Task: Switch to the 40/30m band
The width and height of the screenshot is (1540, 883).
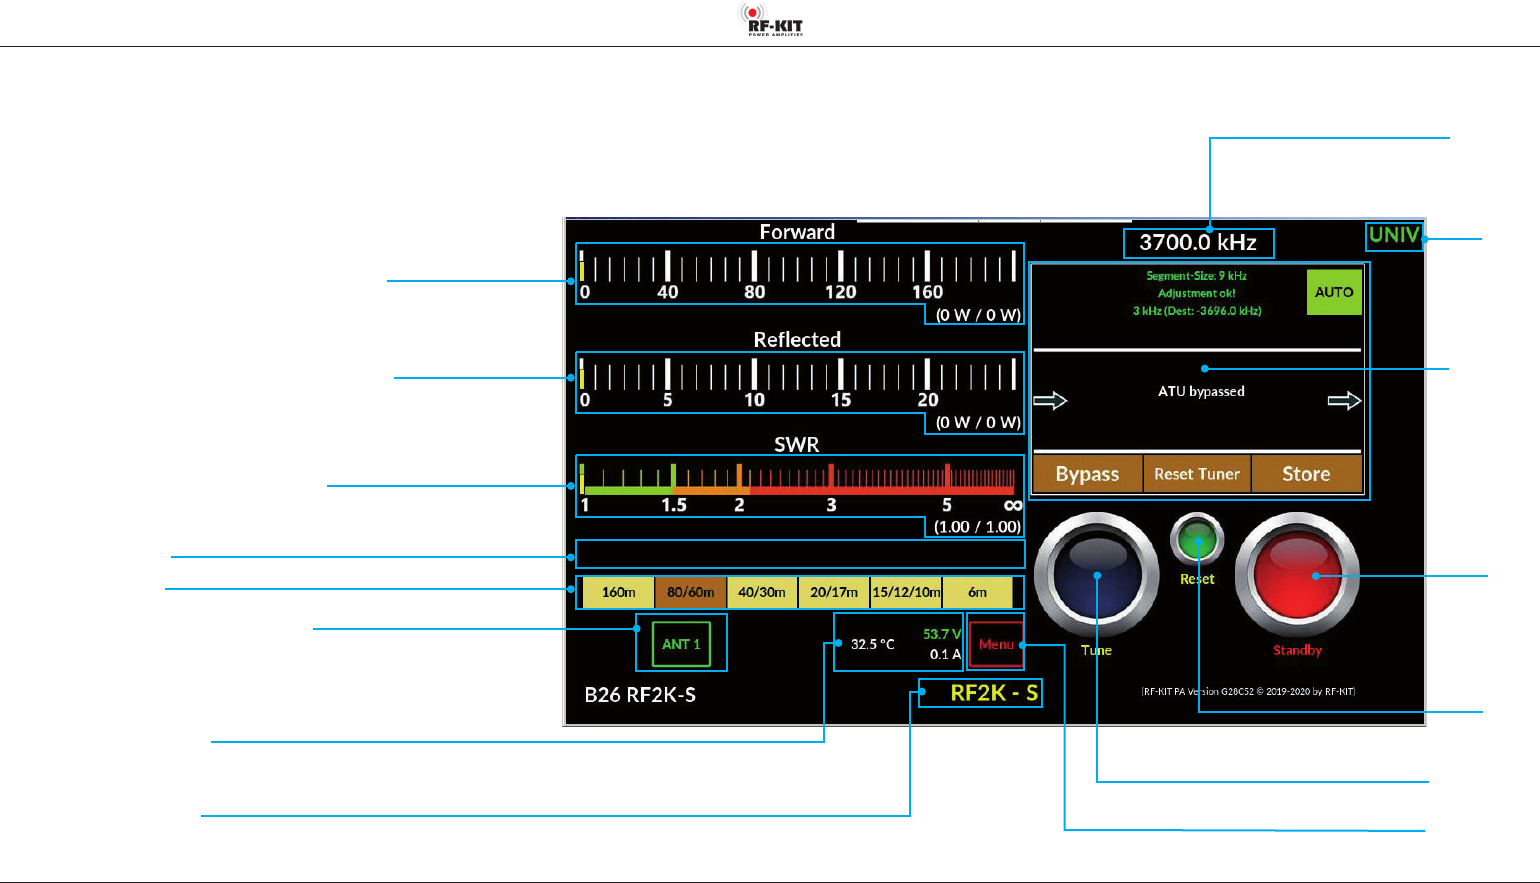Action: click(762, 592)
